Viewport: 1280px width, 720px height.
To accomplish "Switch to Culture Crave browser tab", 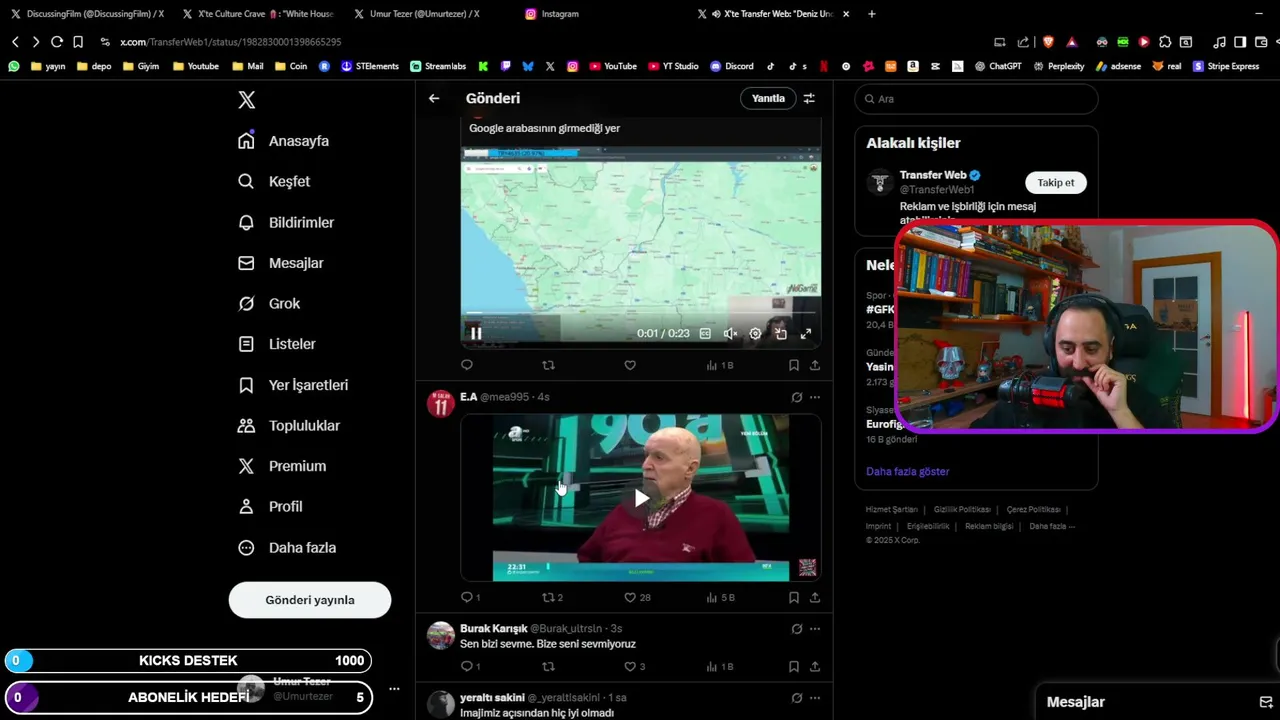I will (258, 14).
